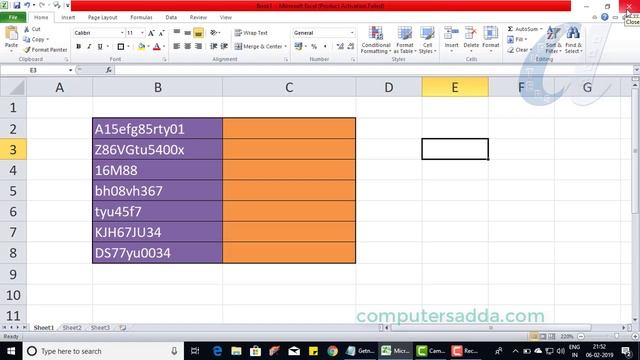Image resolution: width=640 pixels, height=360 pixels.
Task: Open the File tab
Action: [x=13, y=17]
